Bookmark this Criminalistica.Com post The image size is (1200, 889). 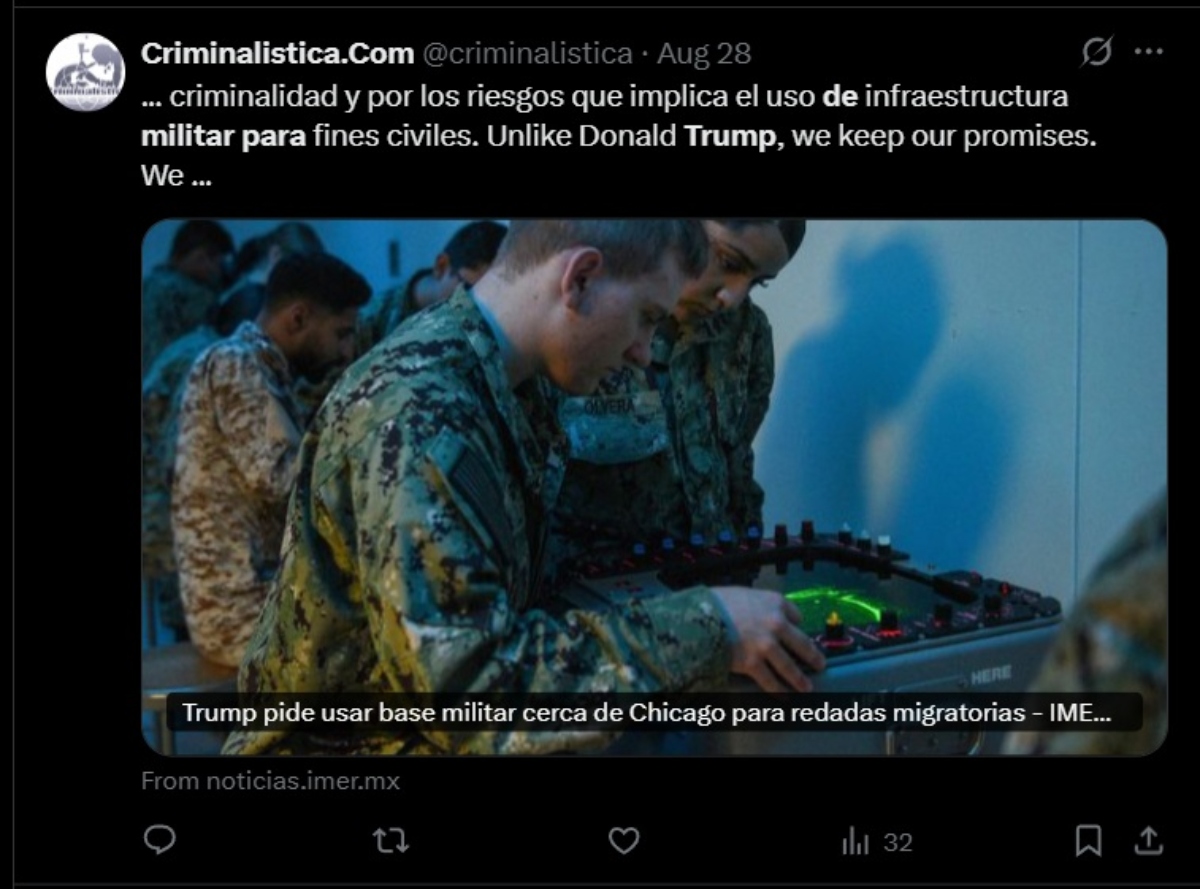[x=1088, y=841]
